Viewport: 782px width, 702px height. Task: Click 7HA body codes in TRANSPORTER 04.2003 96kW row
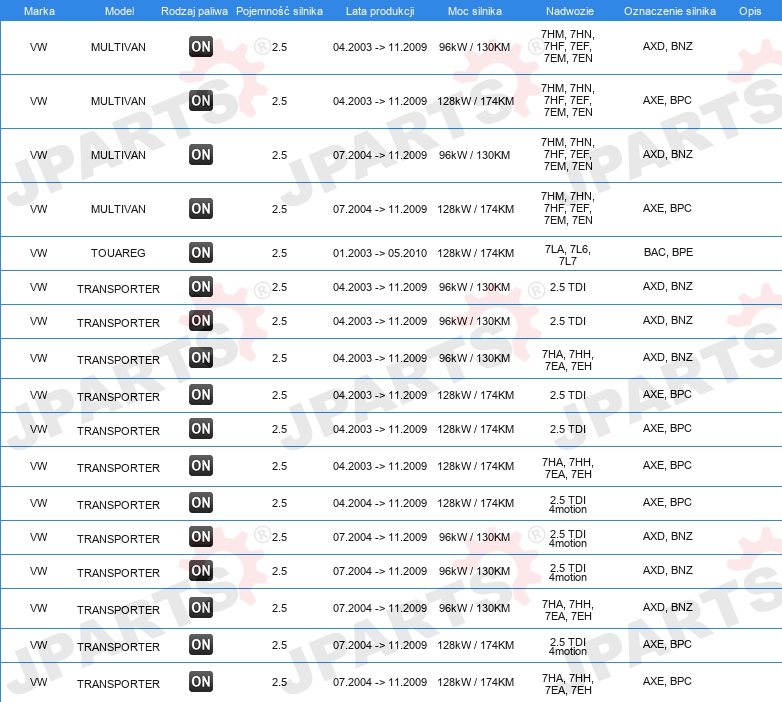(x=568, y=360)
